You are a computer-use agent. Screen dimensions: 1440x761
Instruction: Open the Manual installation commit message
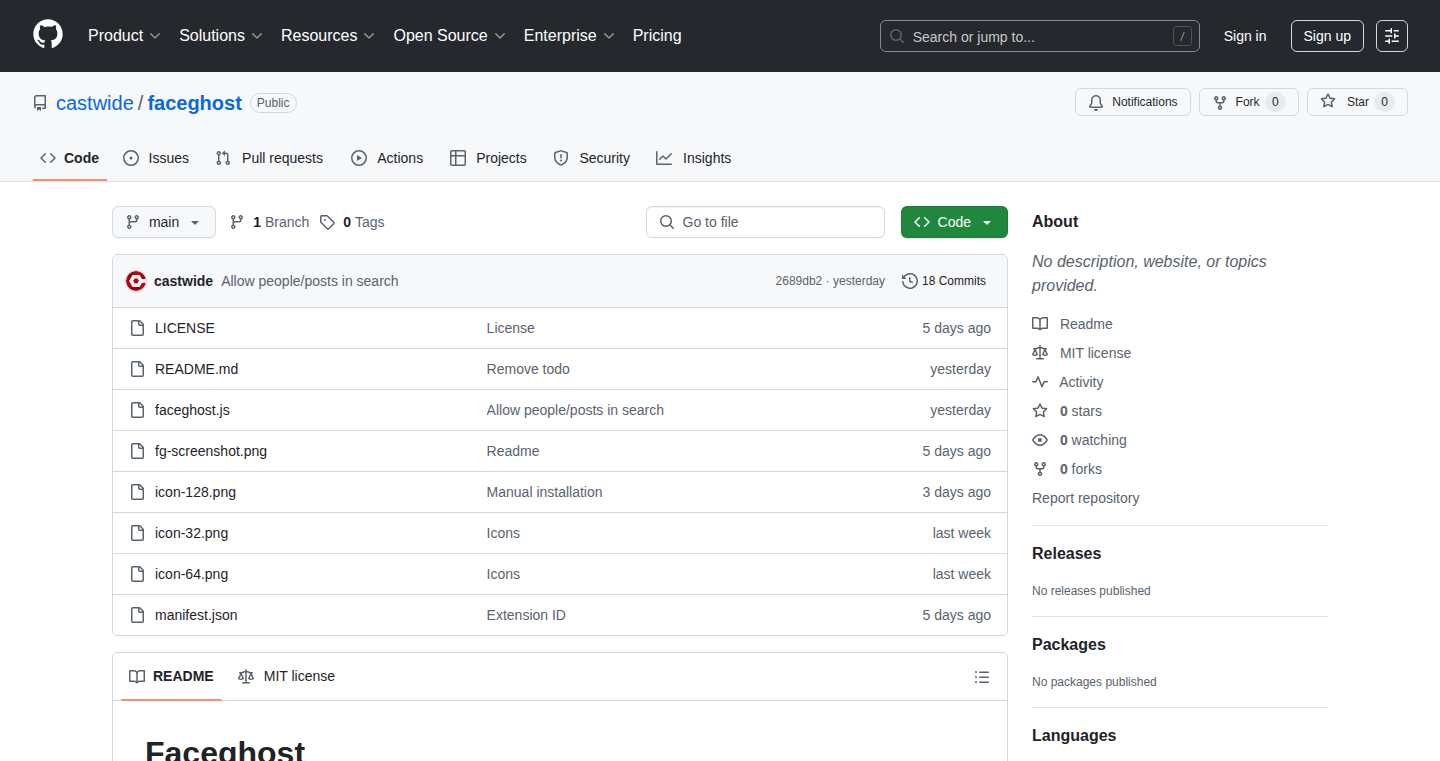[x=545, y=492]
